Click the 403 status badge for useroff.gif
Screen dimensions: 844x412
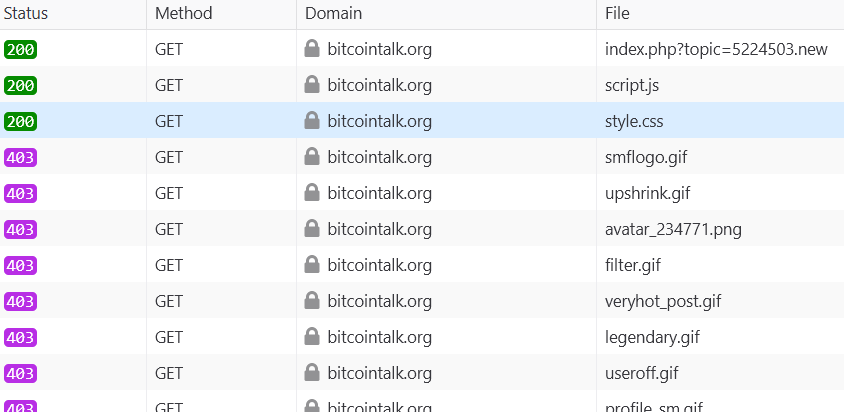click(20, 374)
